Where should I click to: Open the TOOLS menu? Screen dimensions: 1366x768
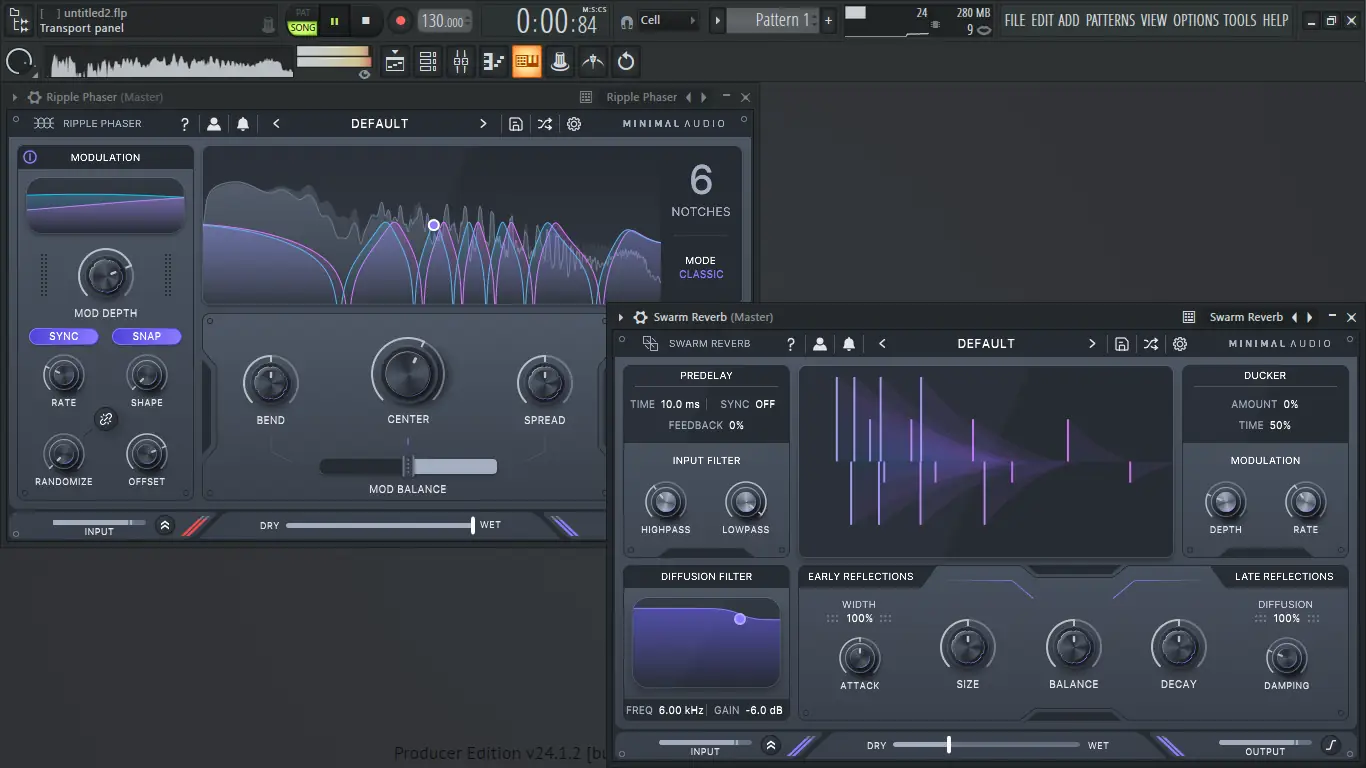coord(1240,20)
